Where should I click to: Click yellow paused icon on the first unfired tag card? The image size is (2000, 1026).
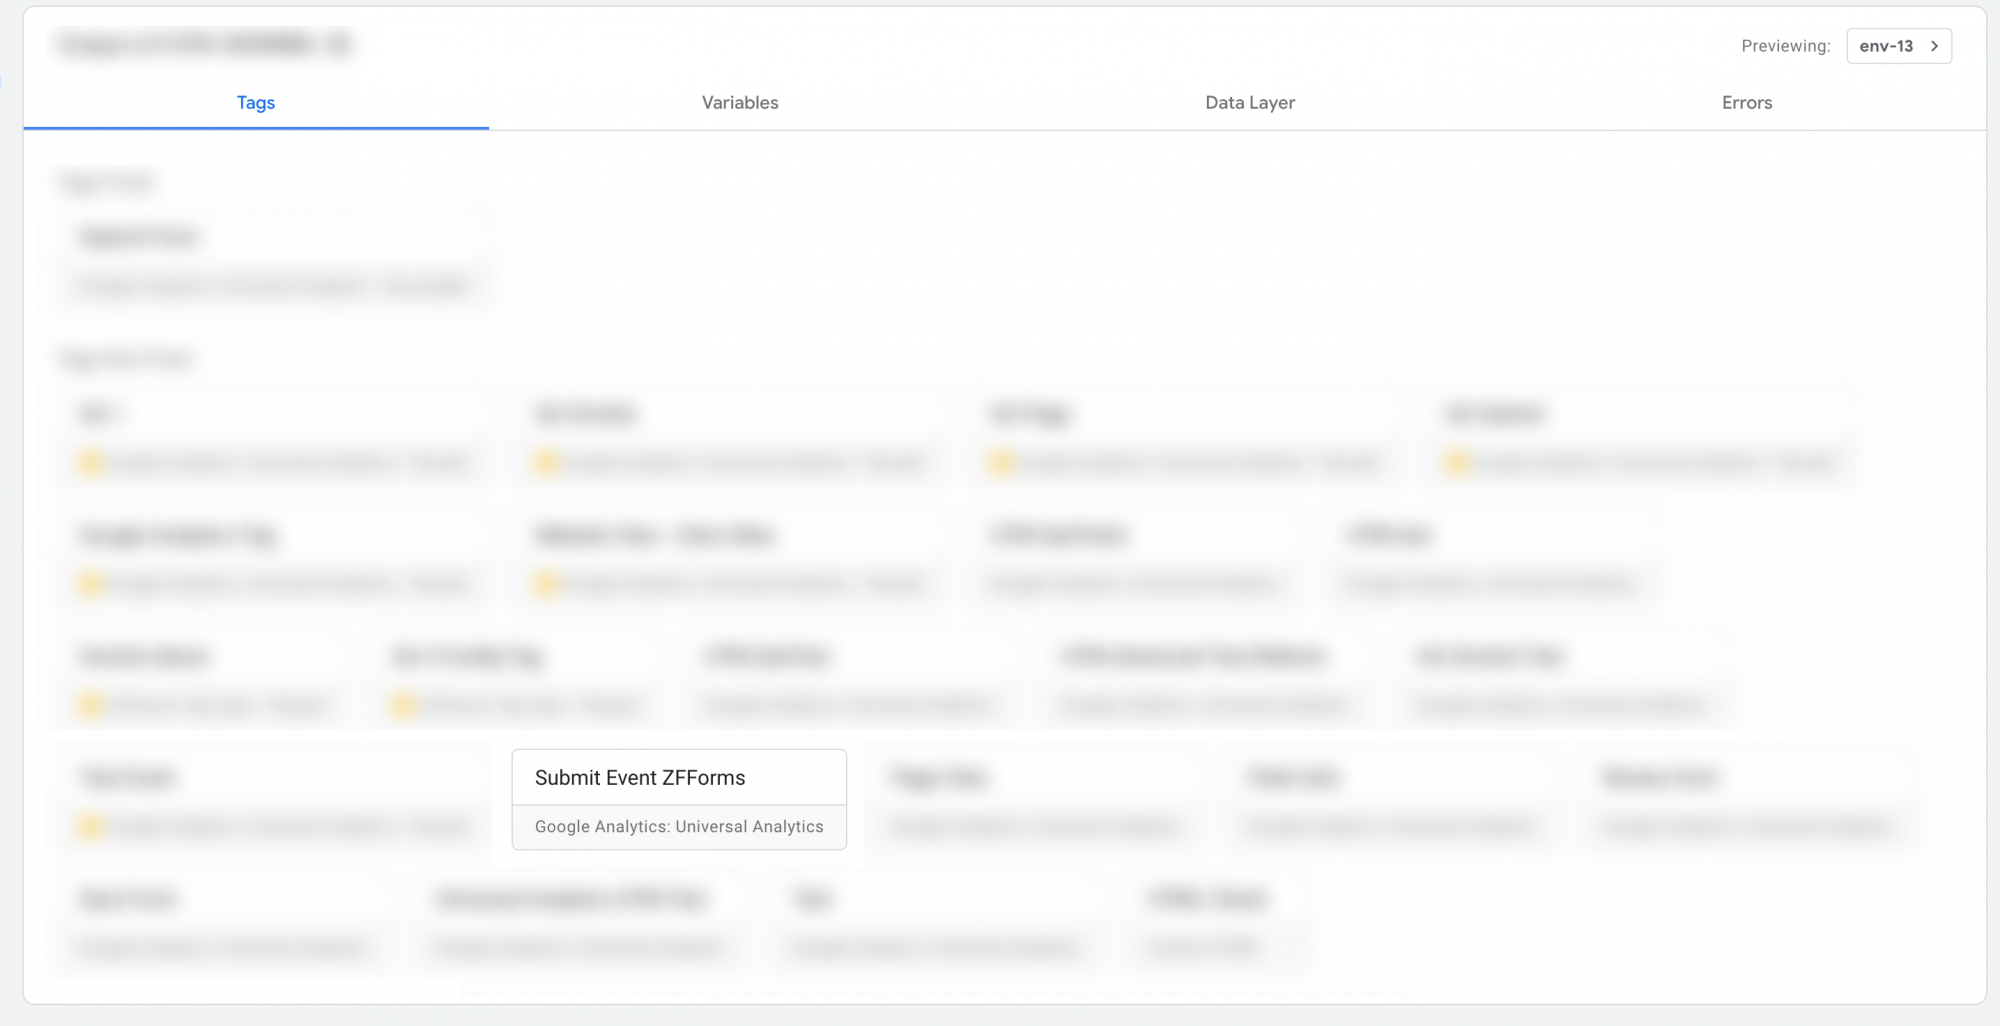pos(92,463)
